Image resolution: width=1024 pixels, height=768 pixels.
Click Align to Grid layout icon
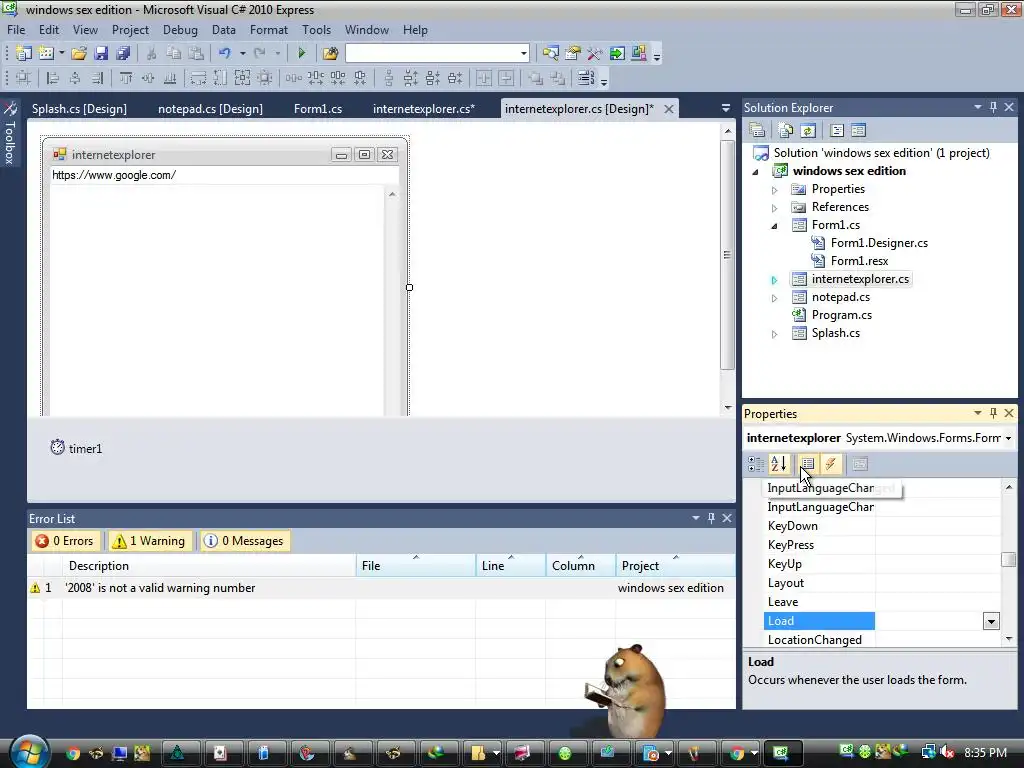click(24, 78)
